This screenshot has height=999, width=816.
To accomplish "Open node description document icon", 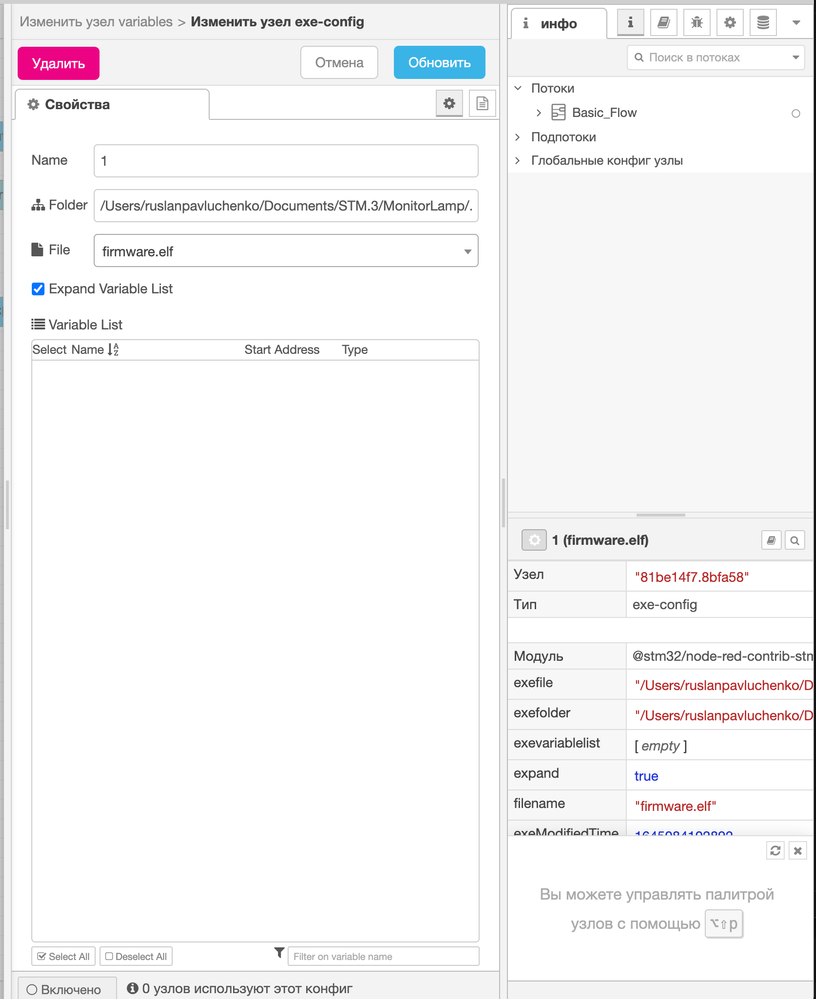I will click(482, 103).
